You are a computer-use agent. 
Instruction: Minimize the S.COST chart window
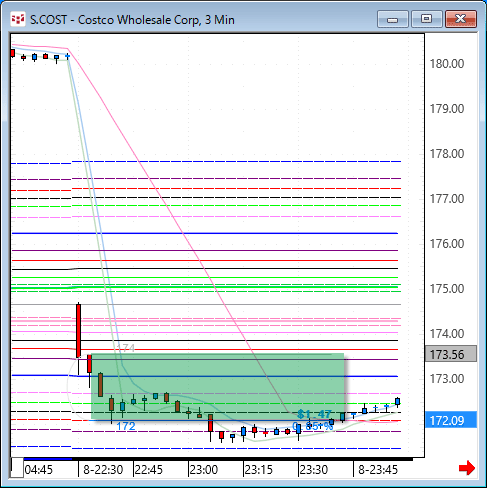click(393, 19)
